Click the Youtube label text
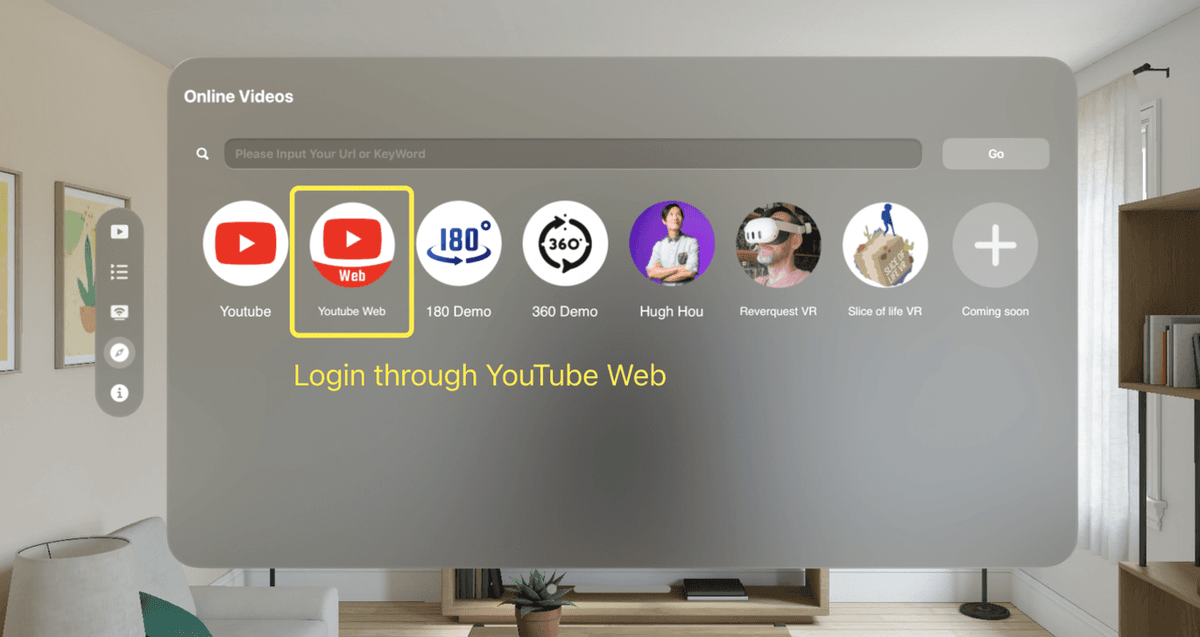Viewport: 1200px width, 637px height. click(245, 311)
